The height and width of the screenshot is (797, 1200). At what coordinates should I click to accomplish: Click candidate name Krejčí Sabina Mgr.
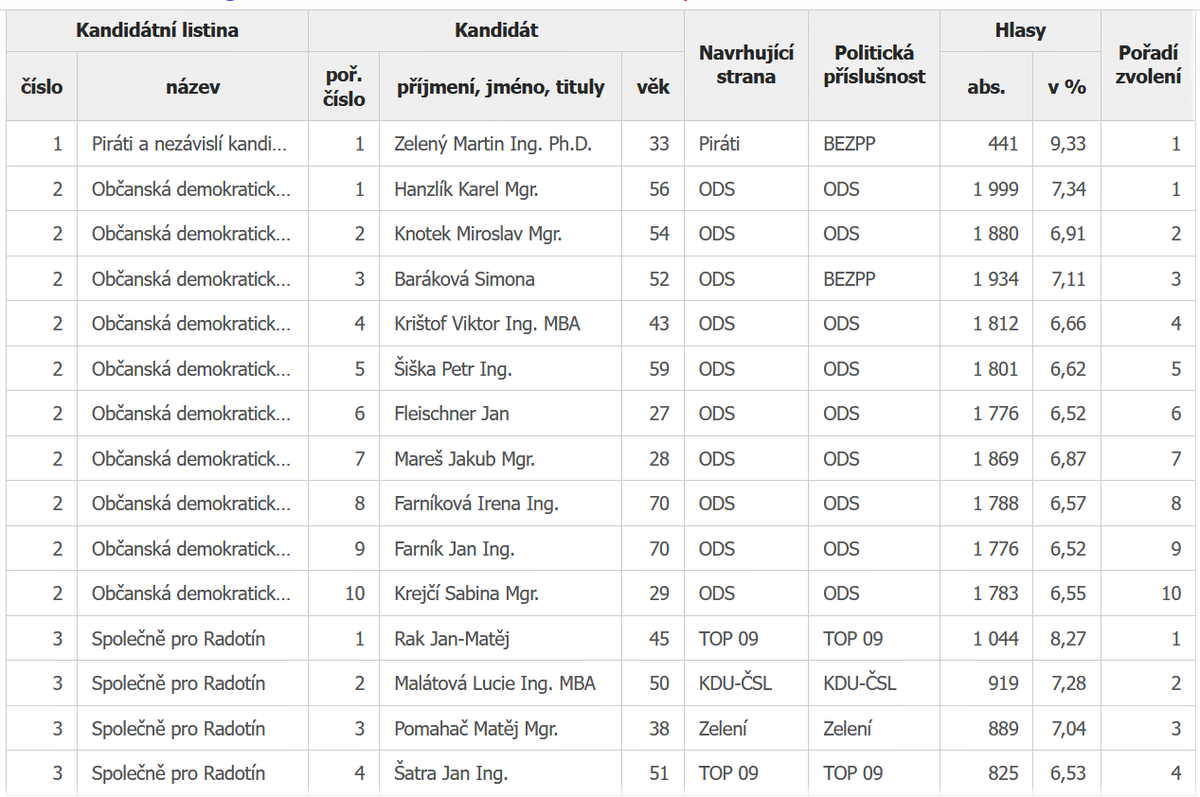point(466,594)
